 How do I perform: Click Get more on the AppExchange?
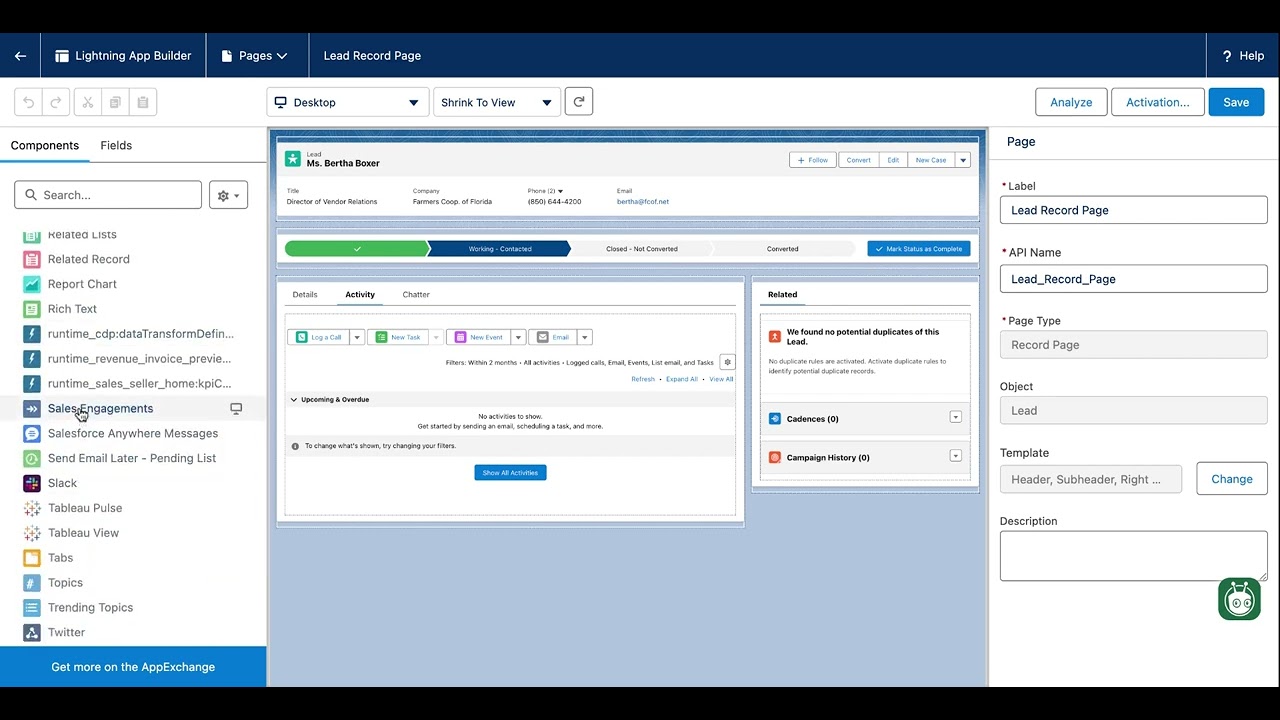133,667
